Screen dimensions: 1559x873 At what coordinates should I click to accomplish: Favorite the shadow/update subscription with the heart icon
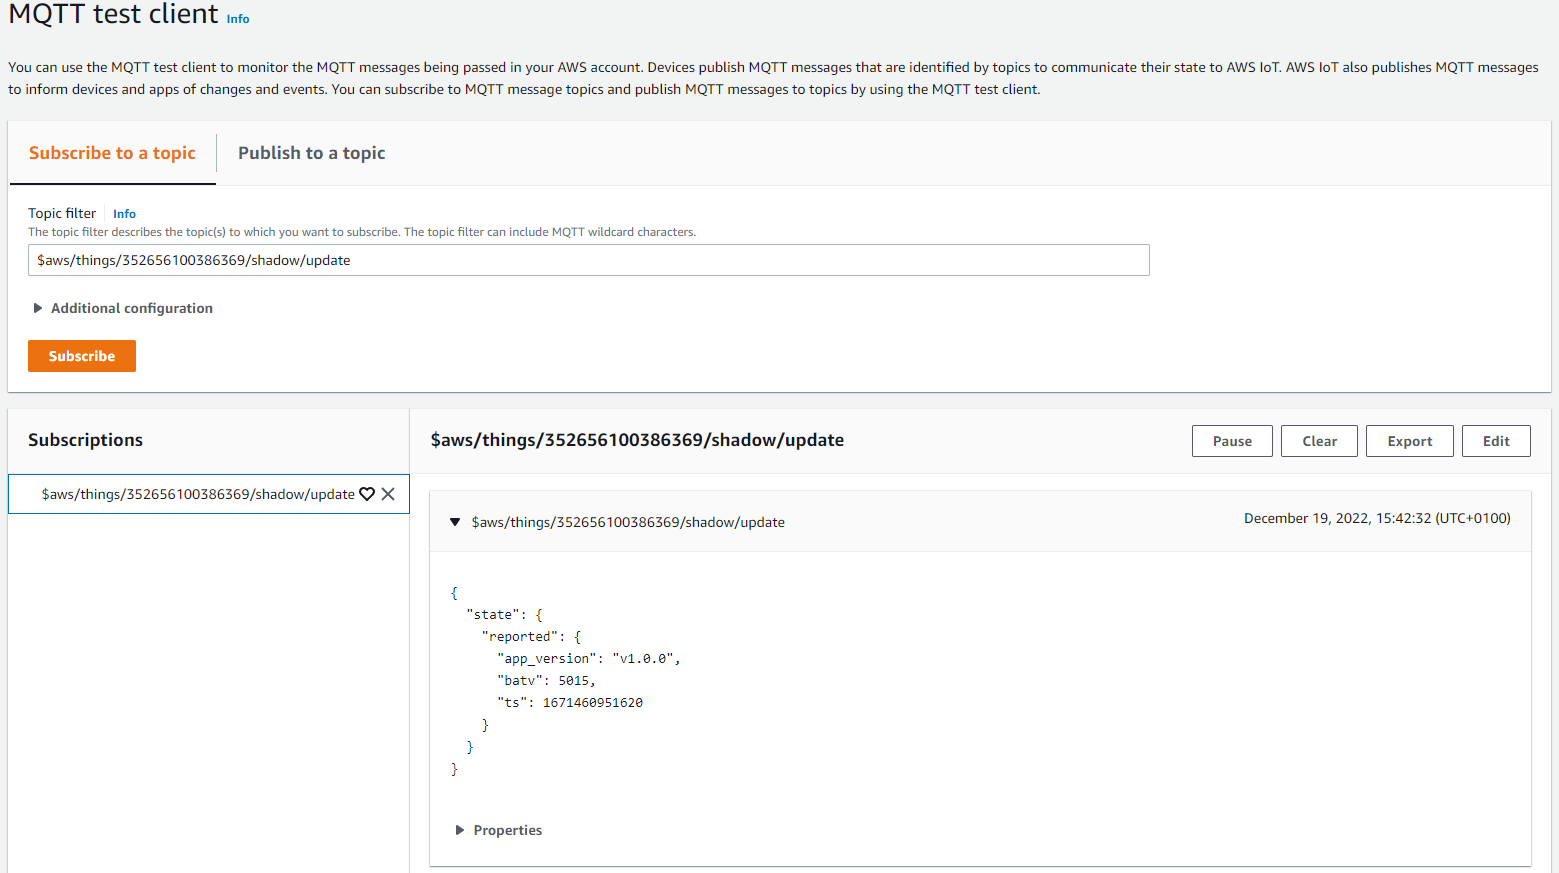367,494
